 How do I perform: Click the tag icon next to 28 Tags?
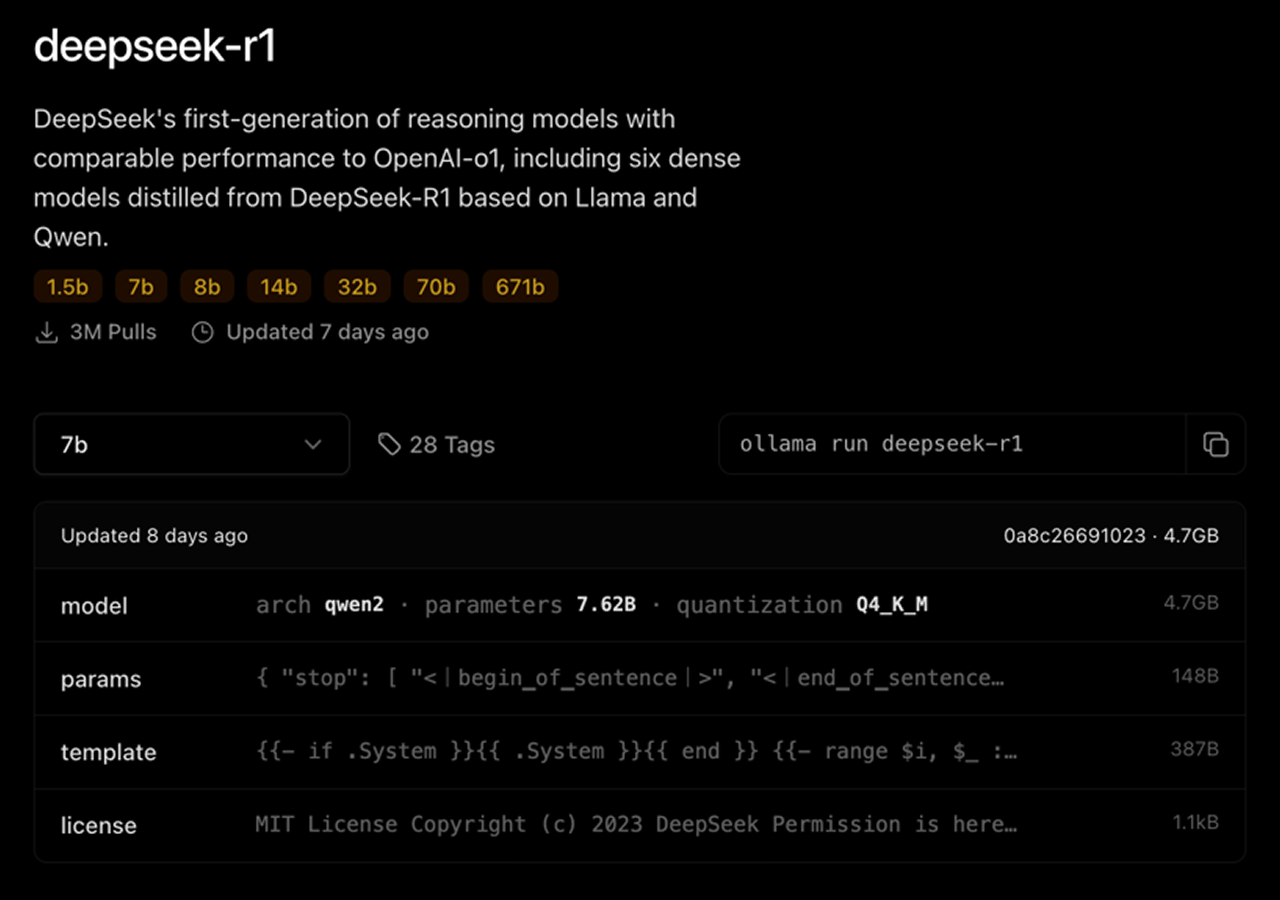coord(387,444)
